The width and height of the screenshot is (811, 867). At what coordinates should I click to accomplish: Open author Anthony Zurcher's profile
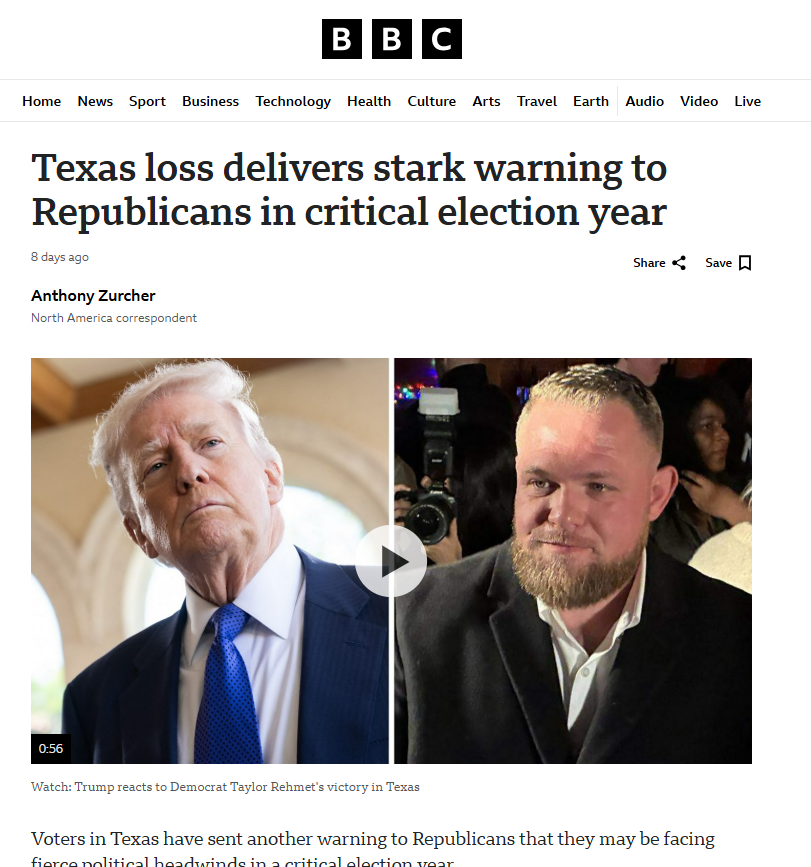click(x=93, y=296)
